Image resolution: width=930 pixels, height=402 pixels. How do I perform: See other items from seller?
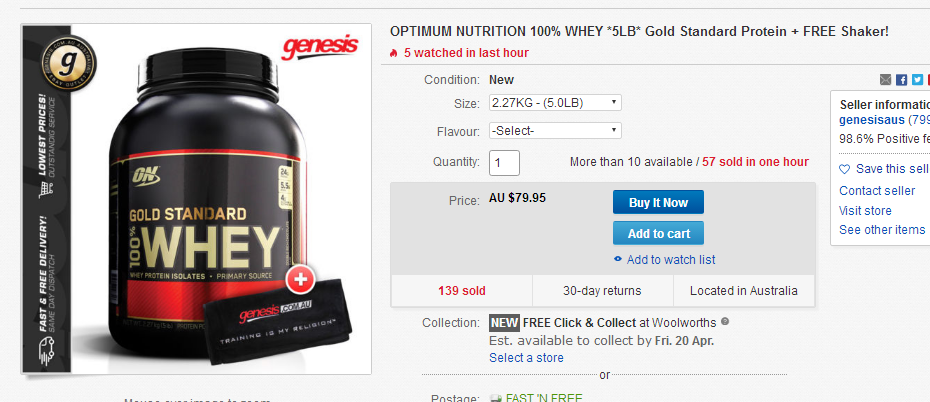click(882, 229)
